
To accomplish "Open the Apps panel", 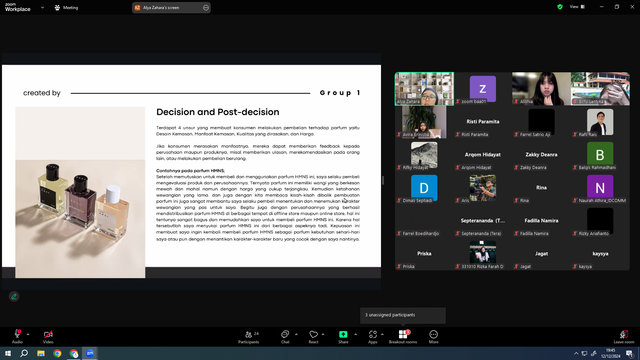I will point(373,337).
